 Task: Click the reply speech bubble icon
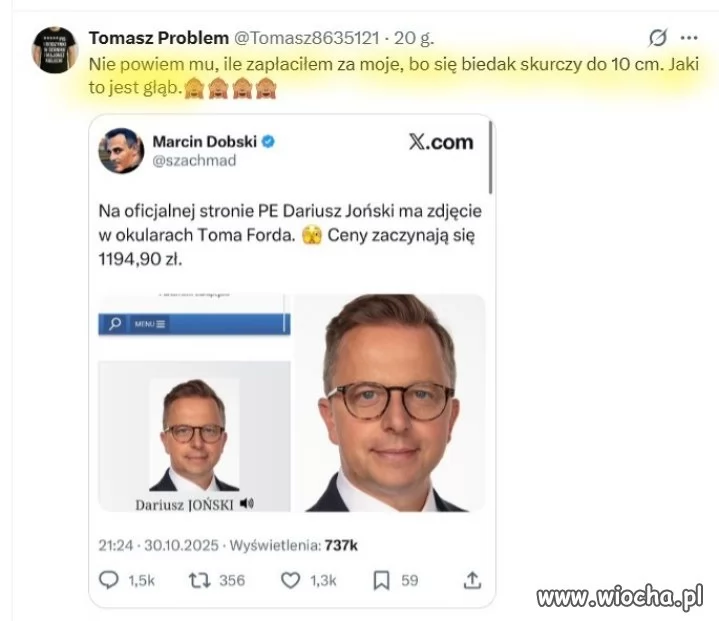click(109, 580)
